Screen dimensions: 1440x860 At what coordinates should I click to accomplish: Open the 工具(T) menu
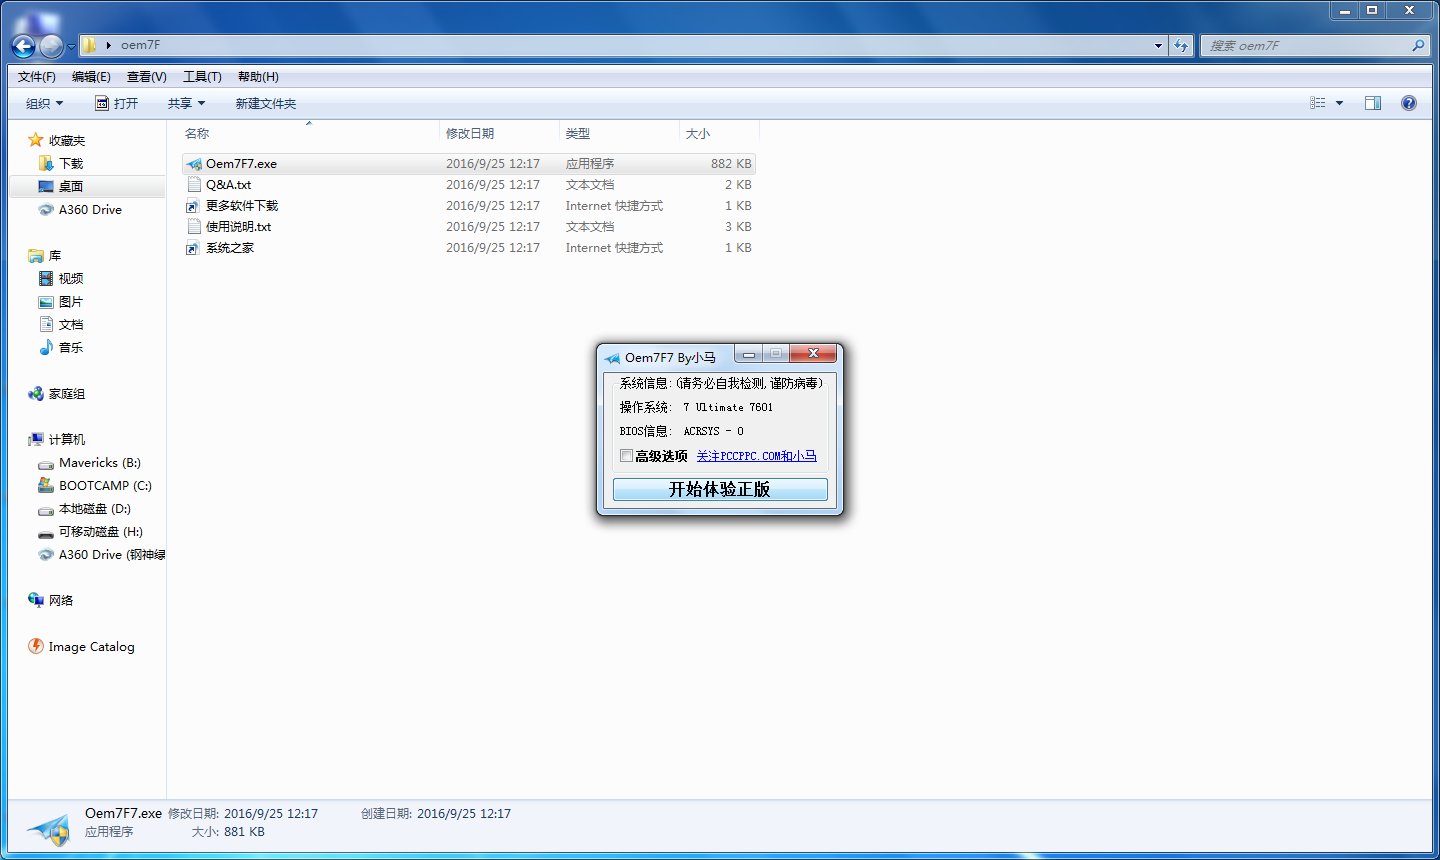pos(201,76)
